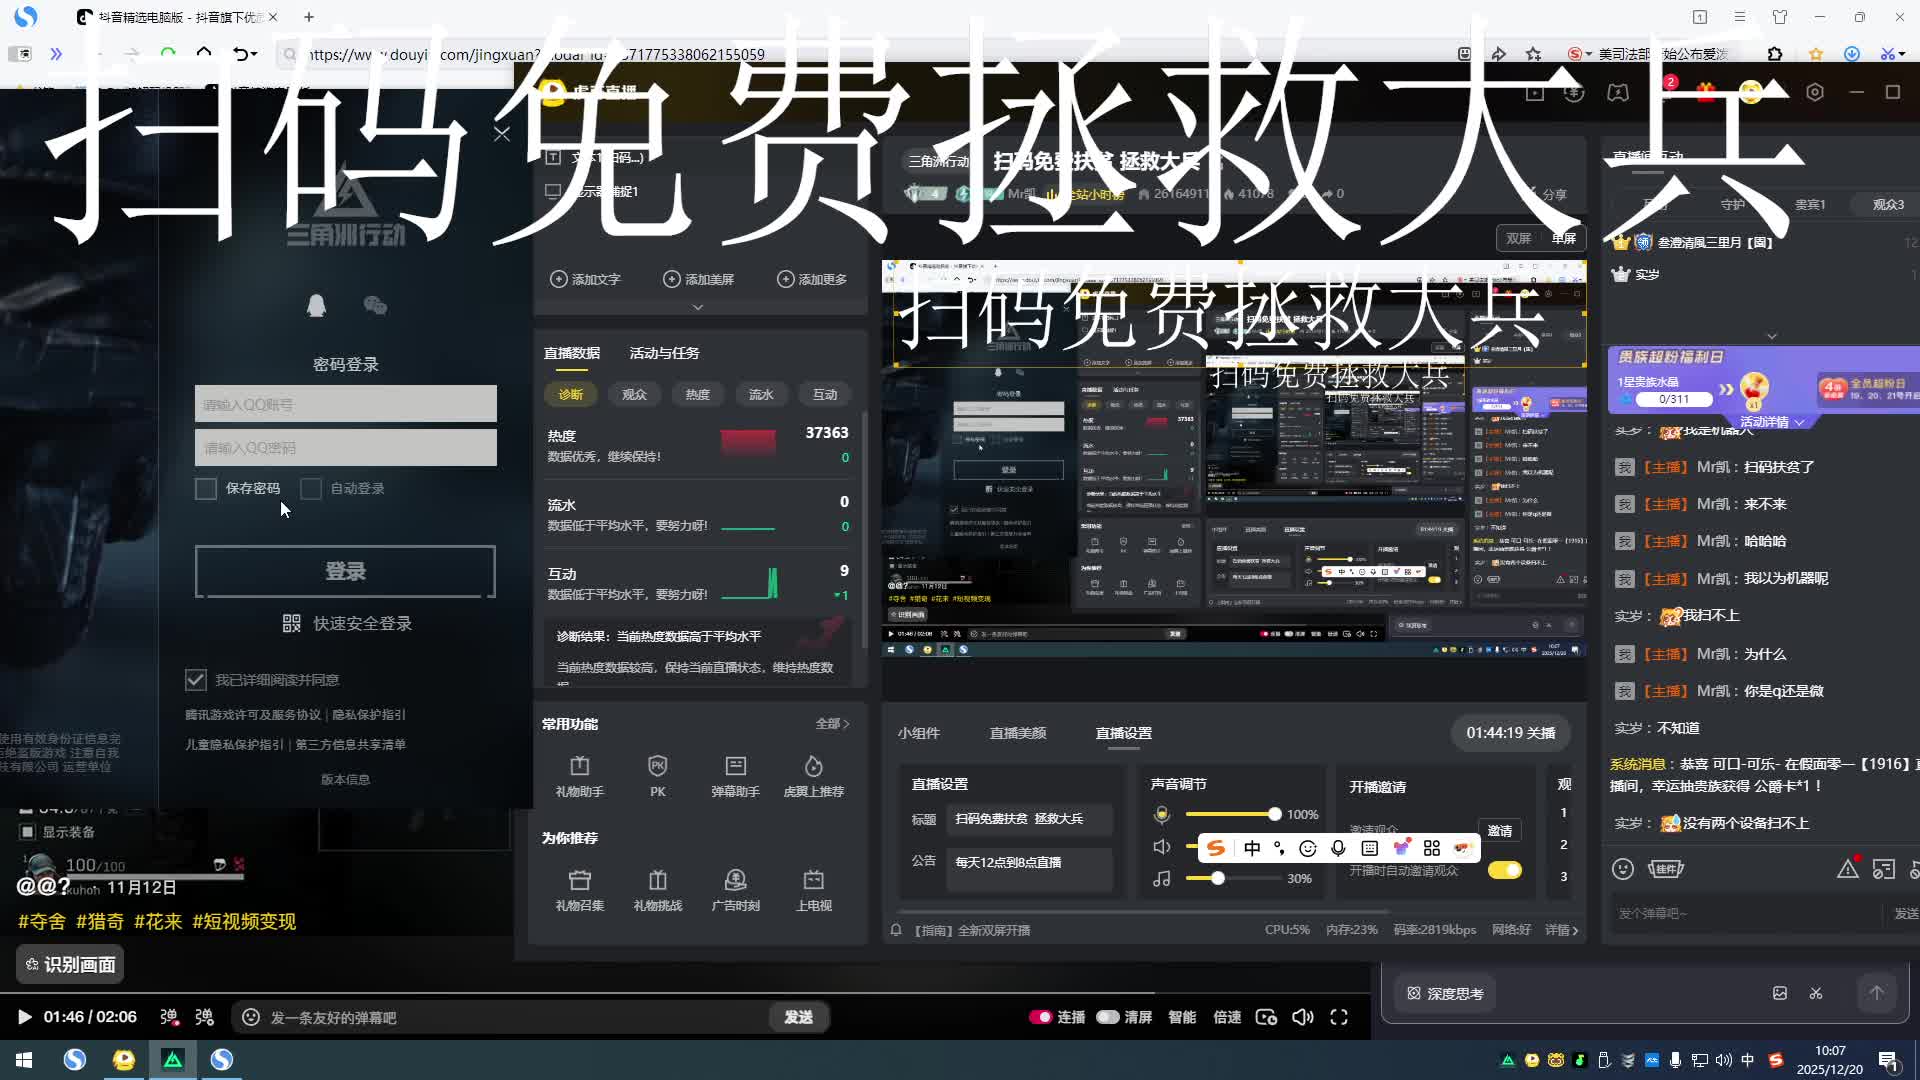Click the 广告时刻 ad moment icon
This screenshot has height=1080, width=1920.
click(x=735, y=881)
